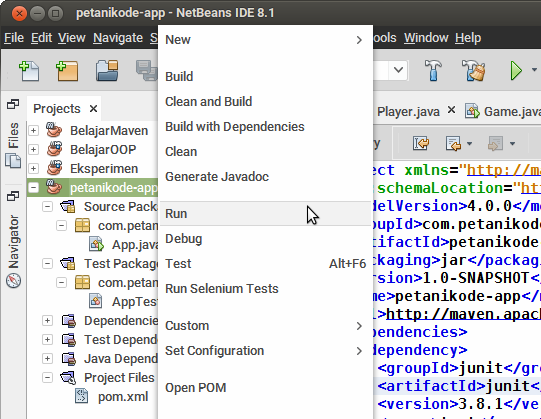Open the Edit menu
The image size is (541, 419).
click(41, 38)
